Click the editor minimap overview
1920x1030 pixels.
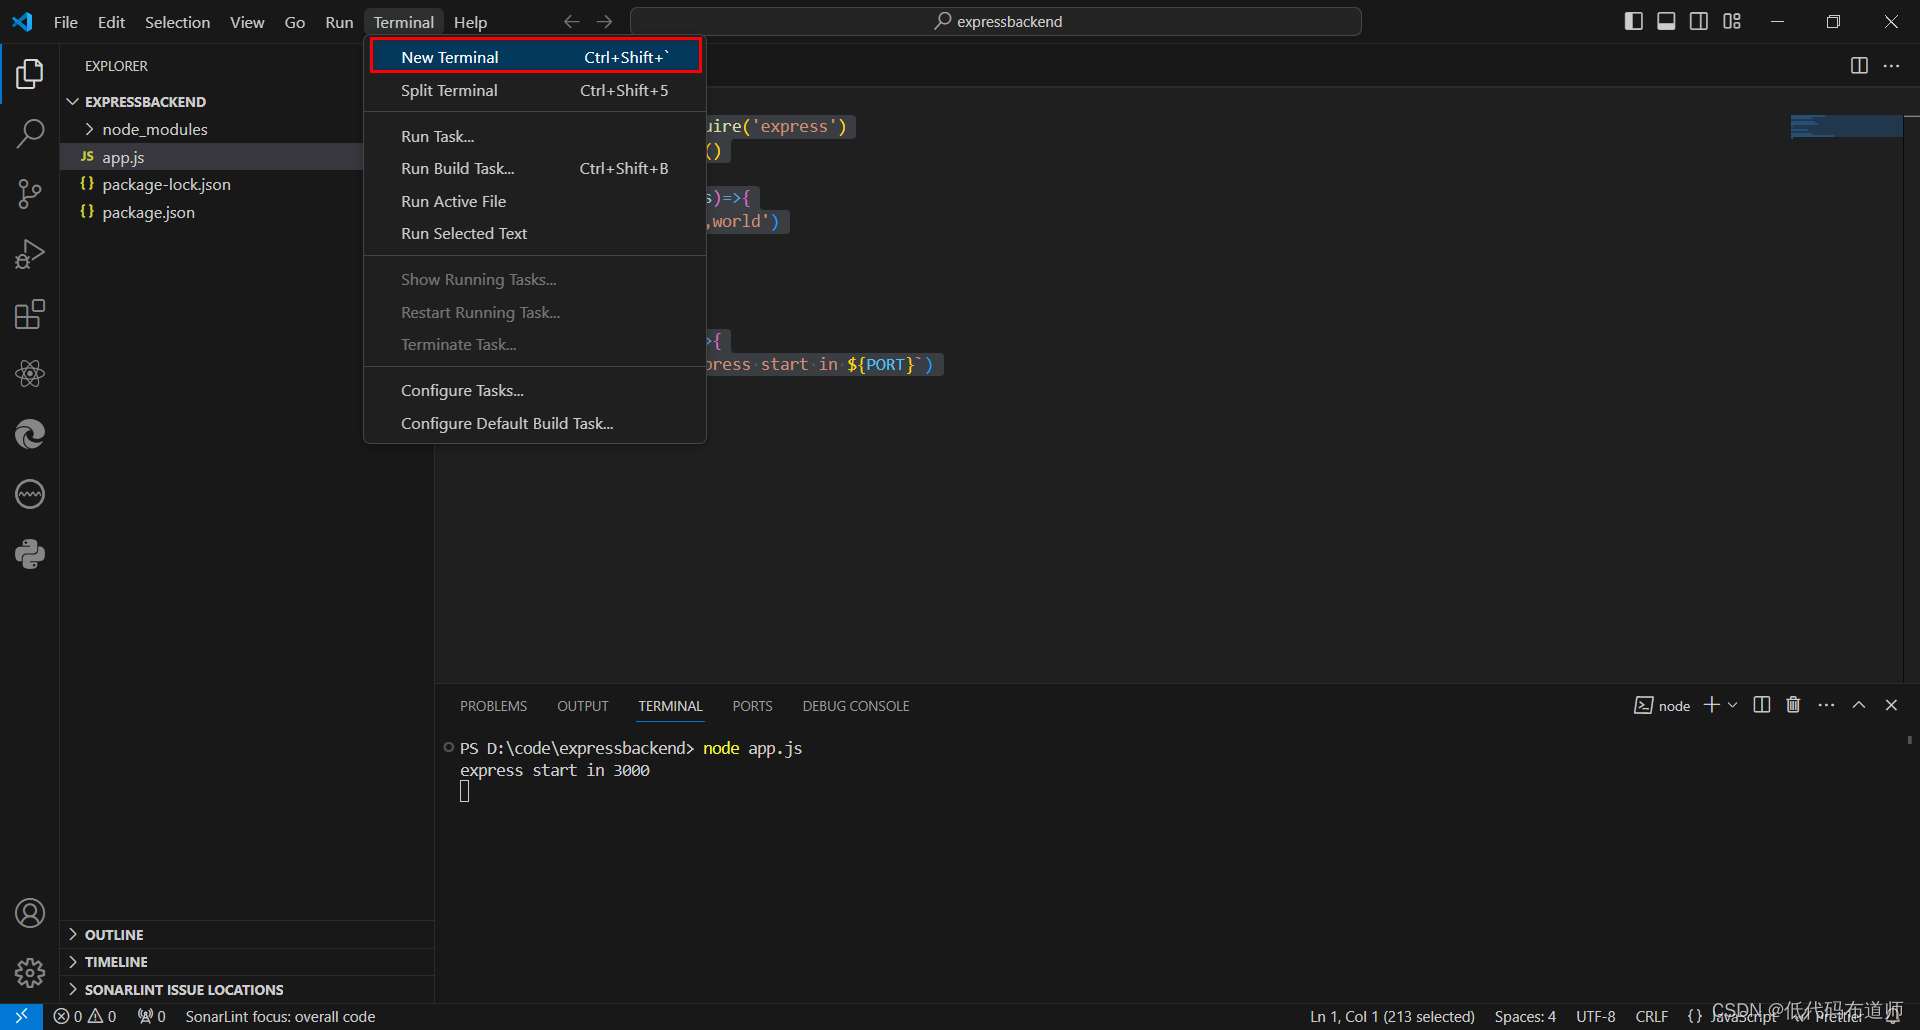1846,127
